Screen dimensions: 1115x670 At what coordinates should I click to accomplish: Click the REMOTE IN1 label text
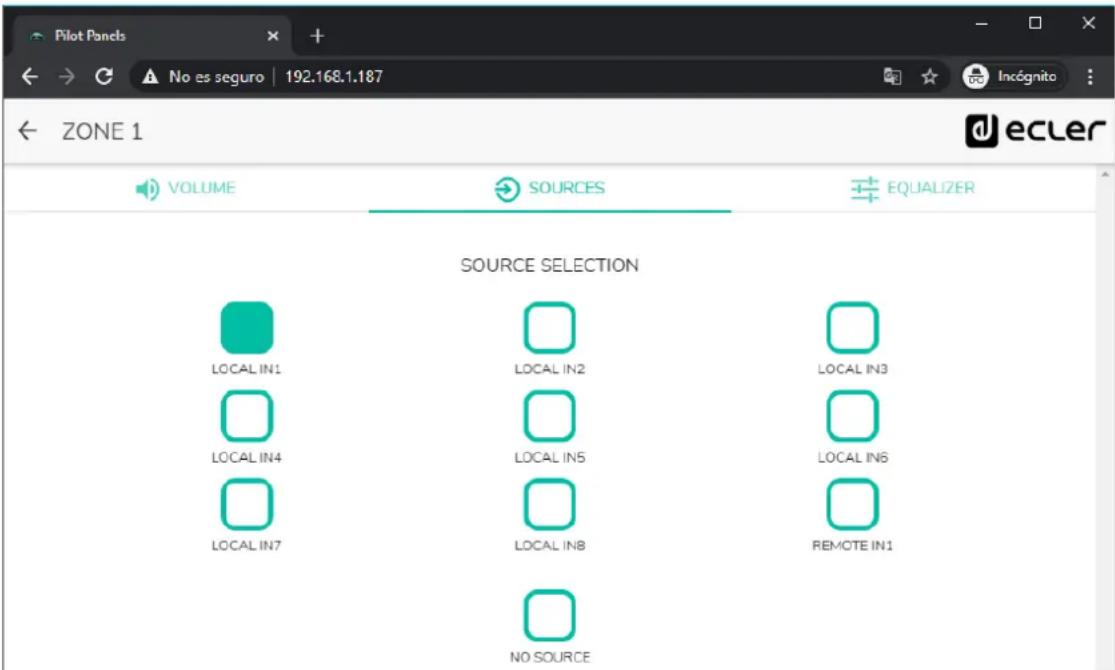[853, 546]
